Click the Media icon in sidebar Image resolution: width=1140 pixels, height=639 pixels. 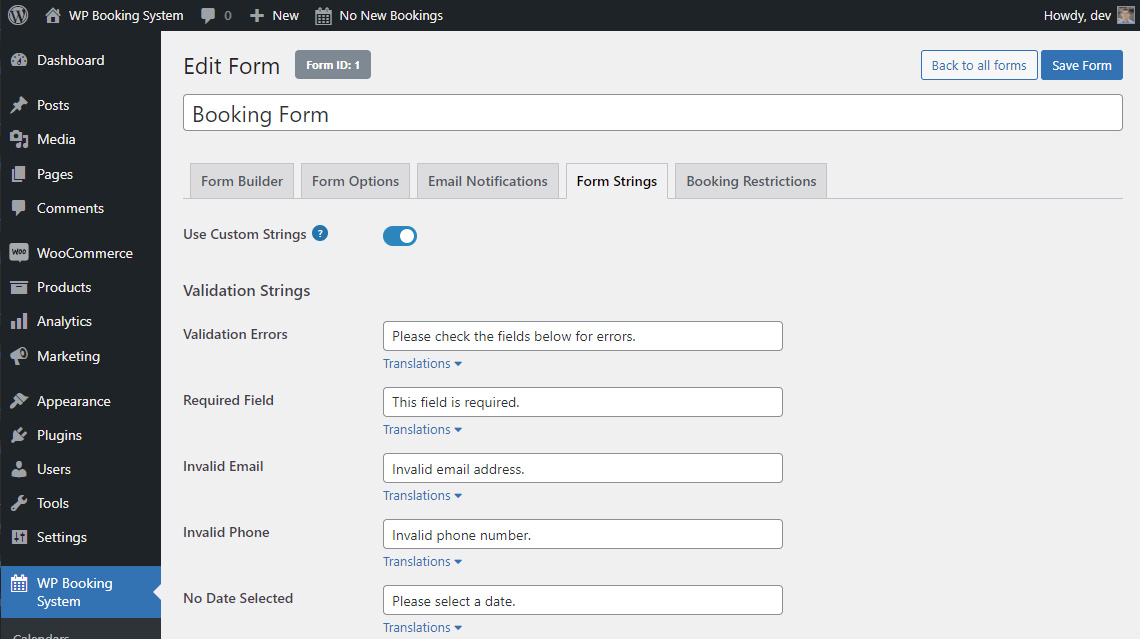[20, 140]
